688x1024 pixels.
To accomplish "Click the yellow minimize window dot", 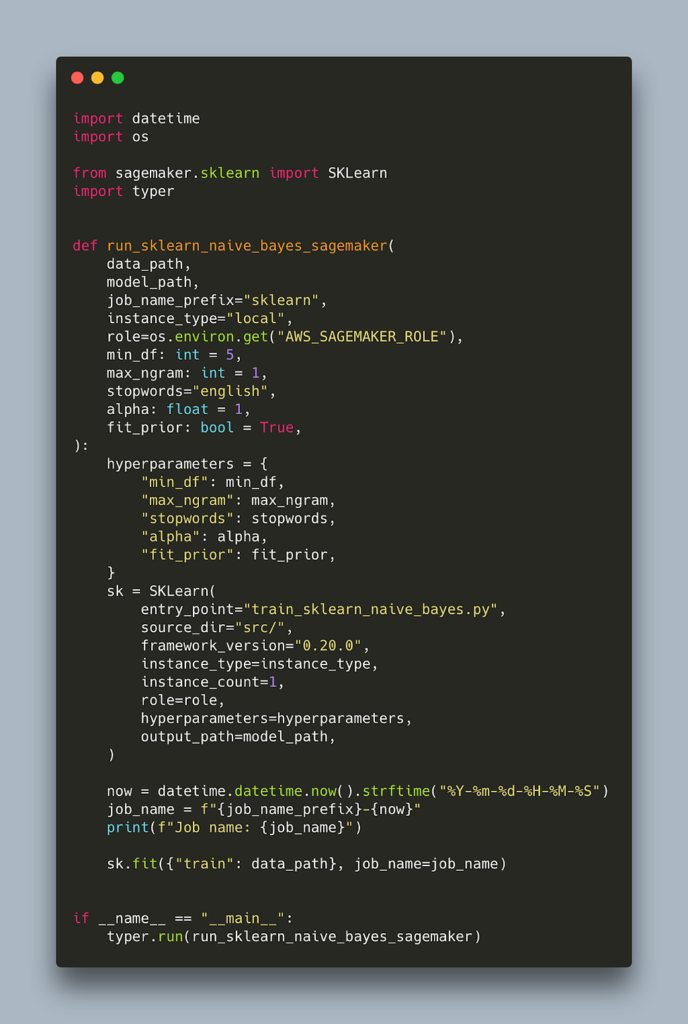I will click(97, 78).
